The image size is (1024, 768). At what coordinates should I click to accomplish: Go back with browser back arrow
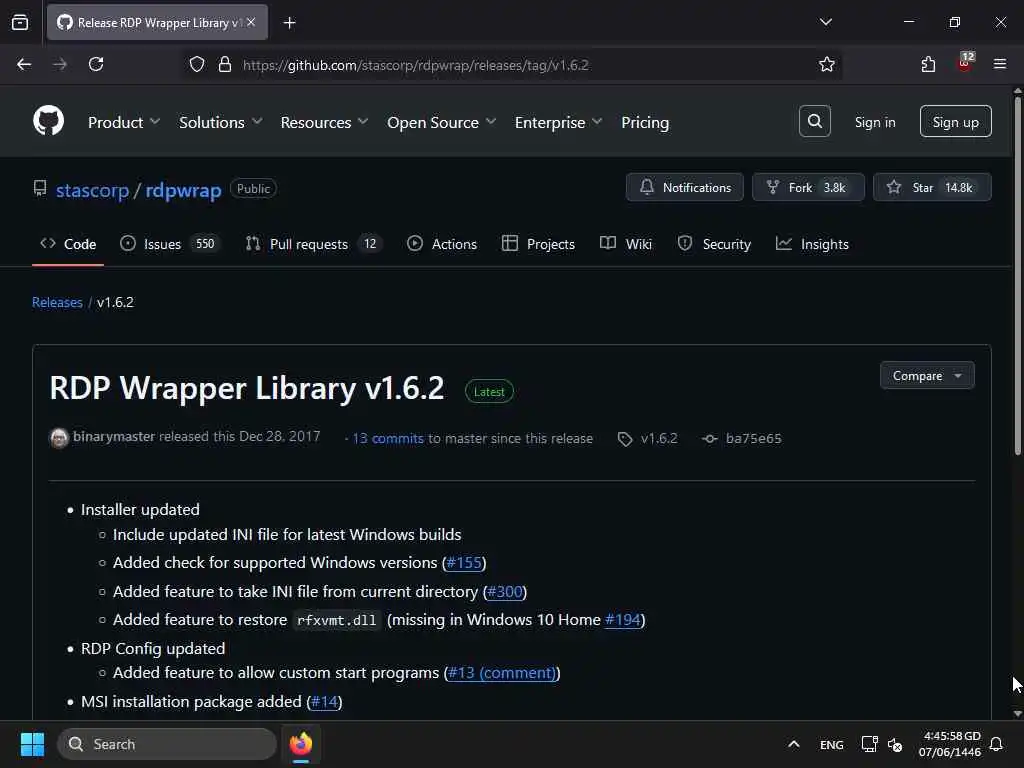(x=24, y=64)
